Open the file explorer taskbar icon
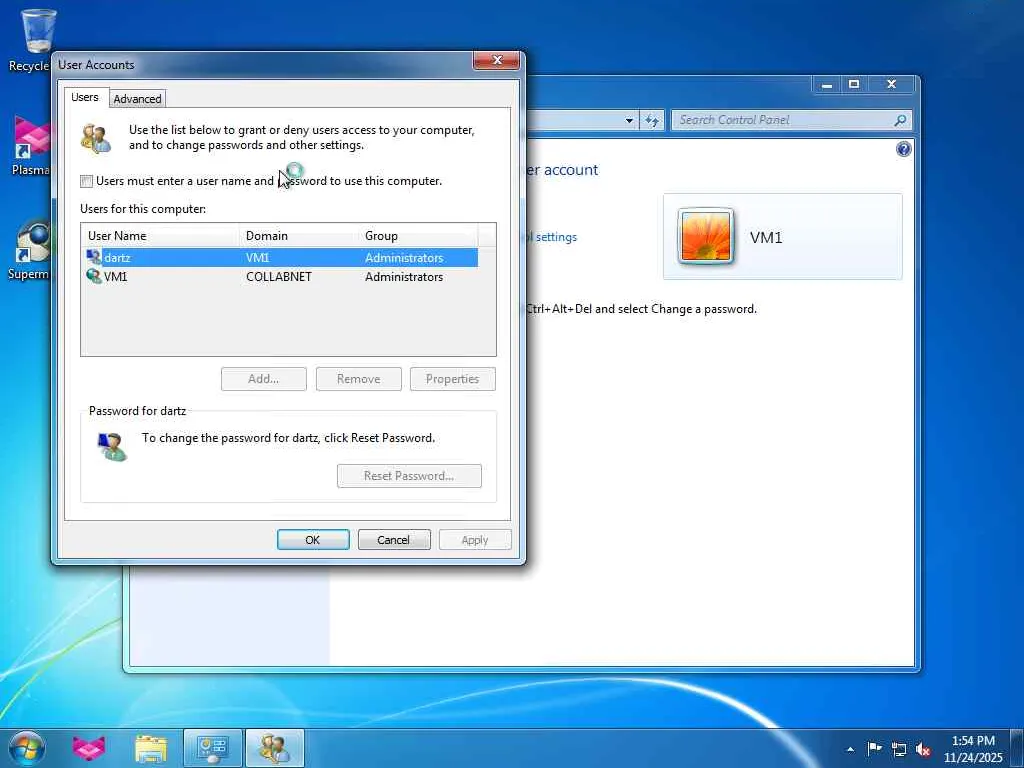The image size is (1024, 768). (x=152, y=748)
